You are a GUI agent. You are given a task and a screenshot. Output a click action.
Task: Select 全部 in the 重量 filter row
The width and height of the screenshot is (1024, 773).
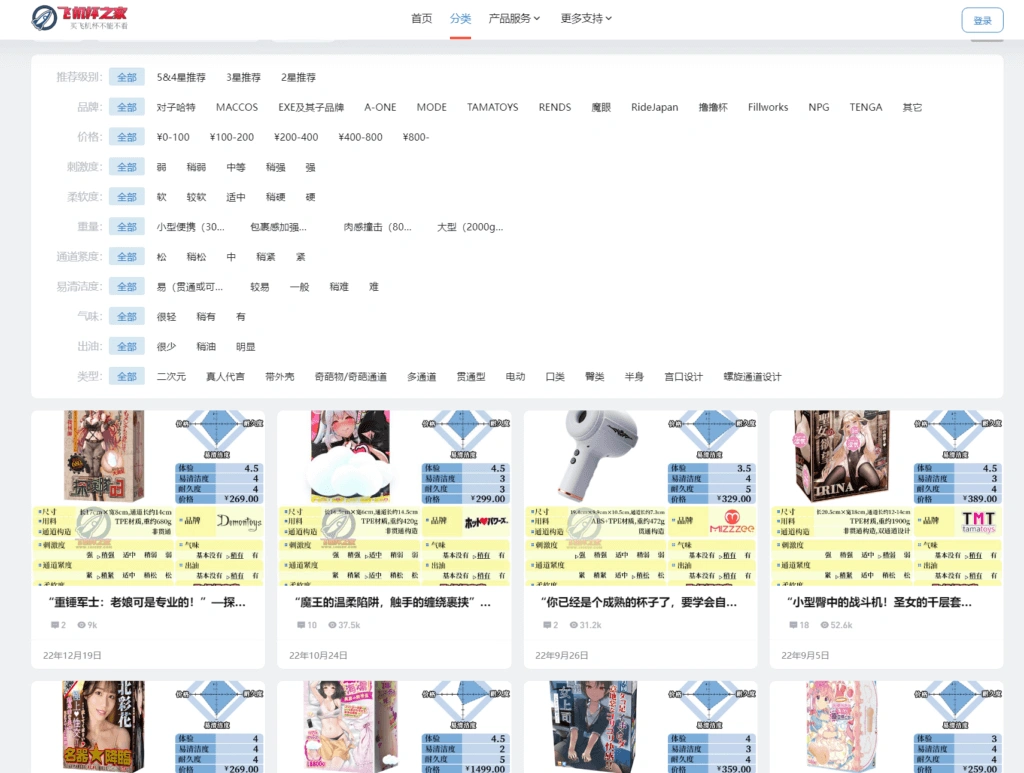pyautogui.click(x=127, y=227)
